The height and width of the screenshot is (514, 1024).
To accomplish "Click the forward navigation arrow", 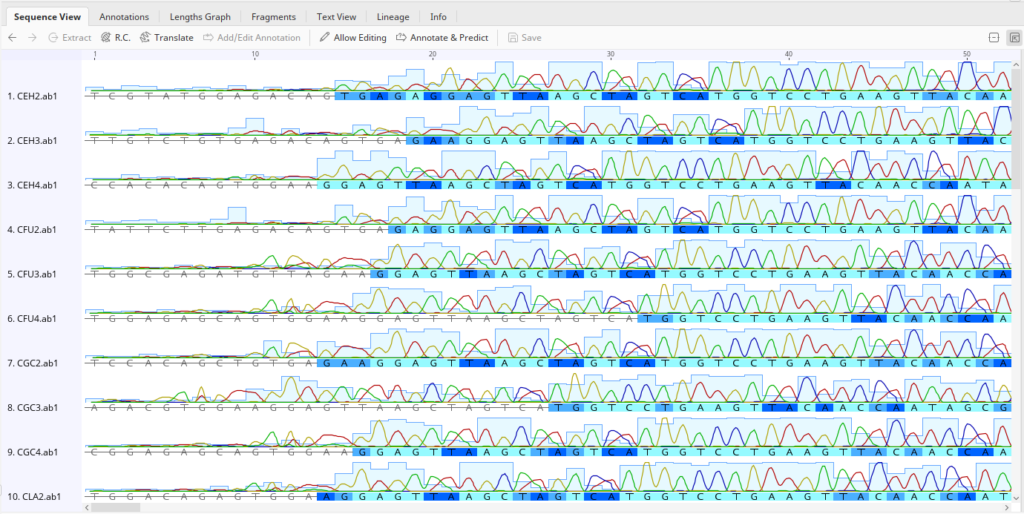I will (32, 38).
